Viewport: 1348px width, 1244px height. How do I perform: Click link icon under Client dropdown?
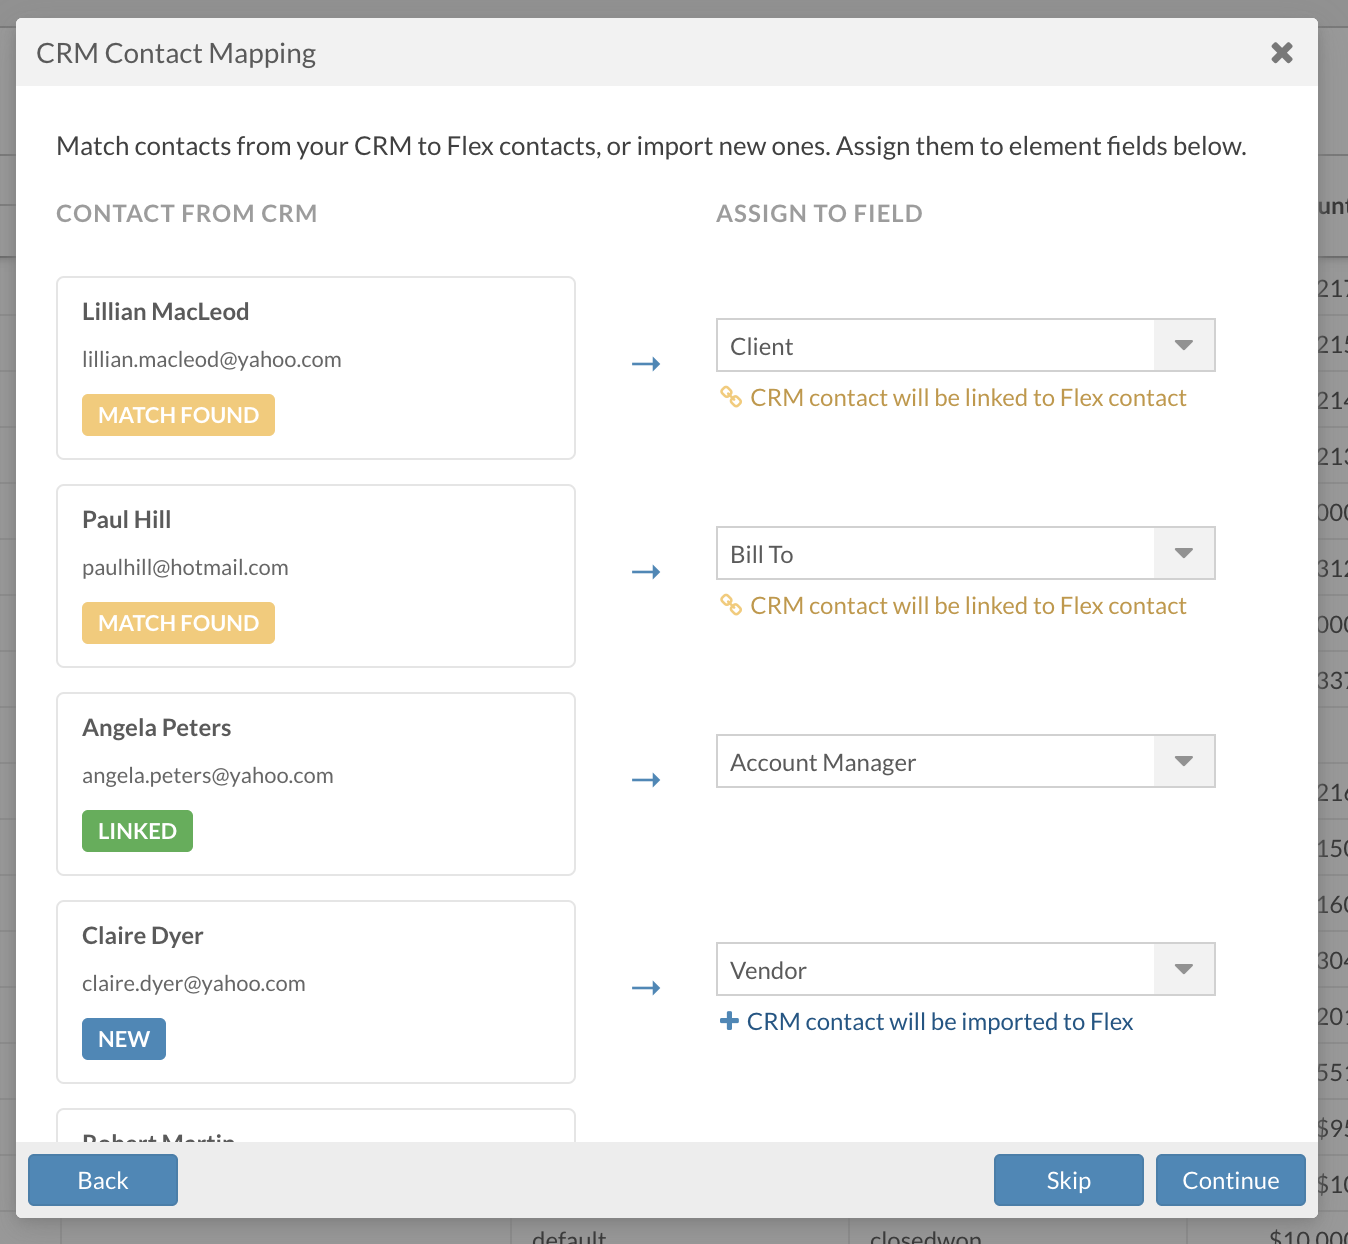(731, 398)
